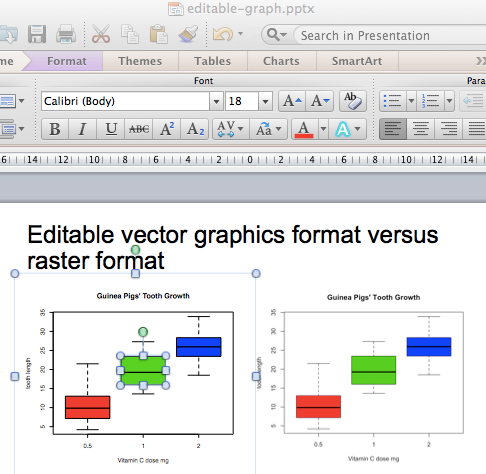
Task: Click the Decrease Indent icon
Action: pos(473,101)
